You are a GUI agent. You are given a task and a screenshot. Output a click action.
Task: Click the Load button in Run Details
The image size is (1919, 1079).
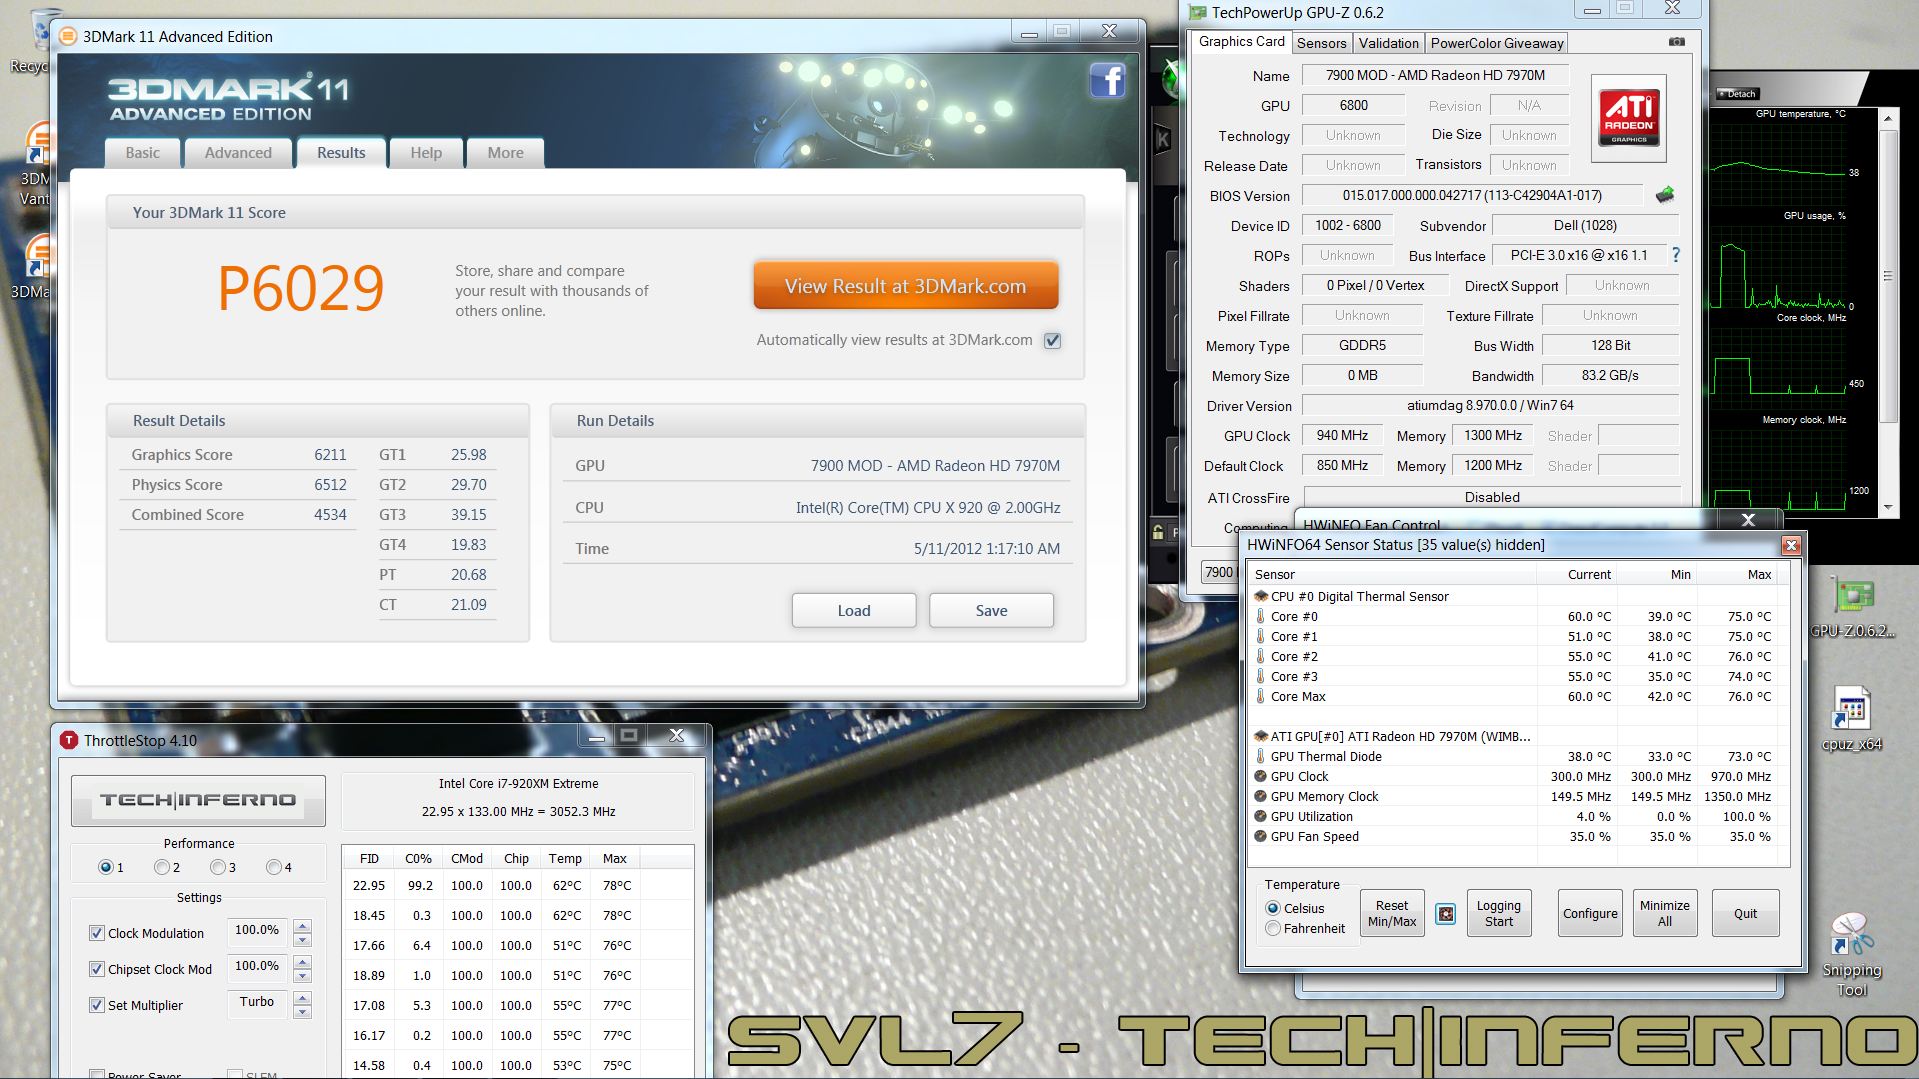[854, 610]
